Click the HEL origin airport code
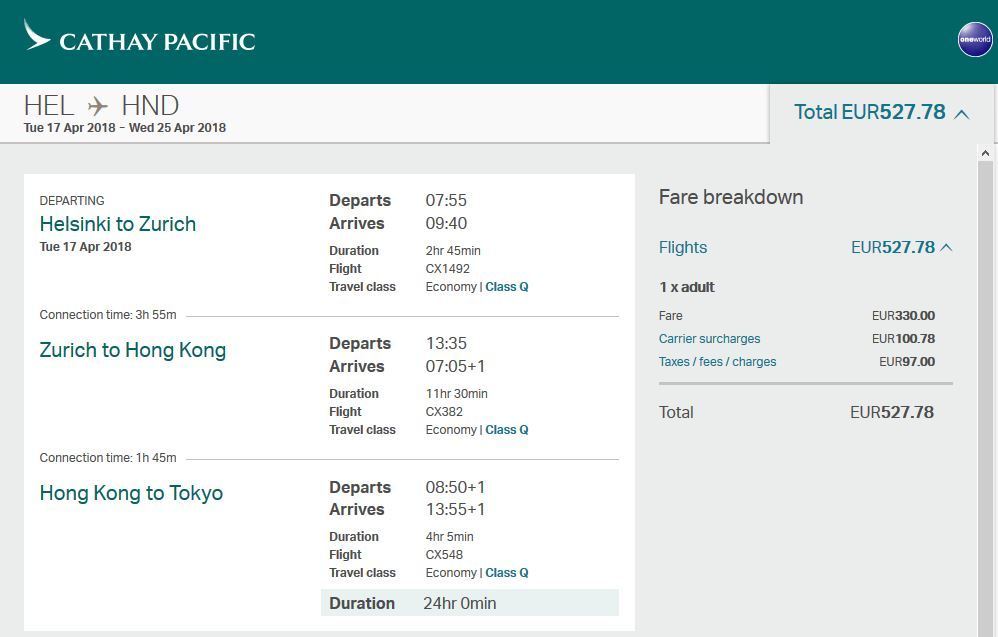Screen dimensions: 998x637 pos(49,106)
